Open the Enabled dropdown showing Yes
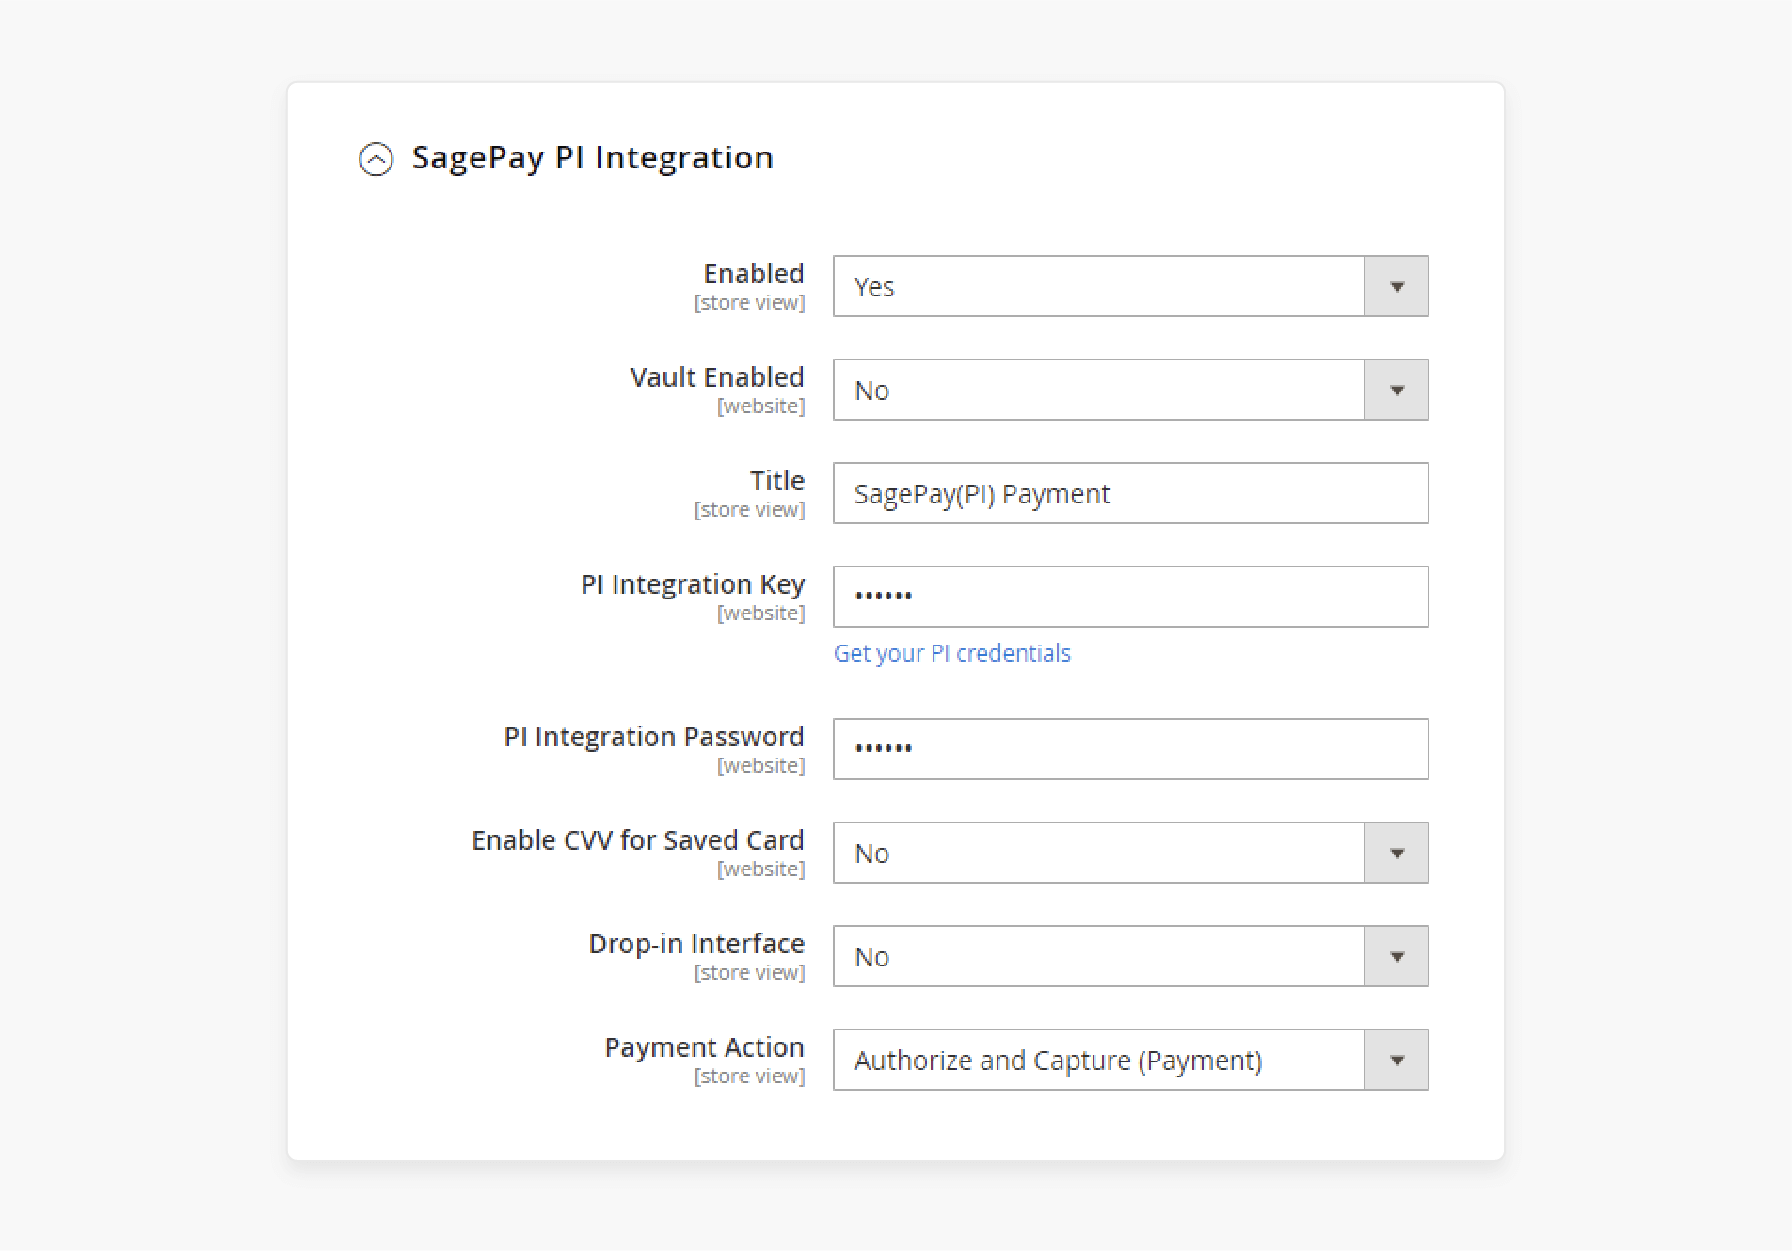 [x=1131, y=286]
